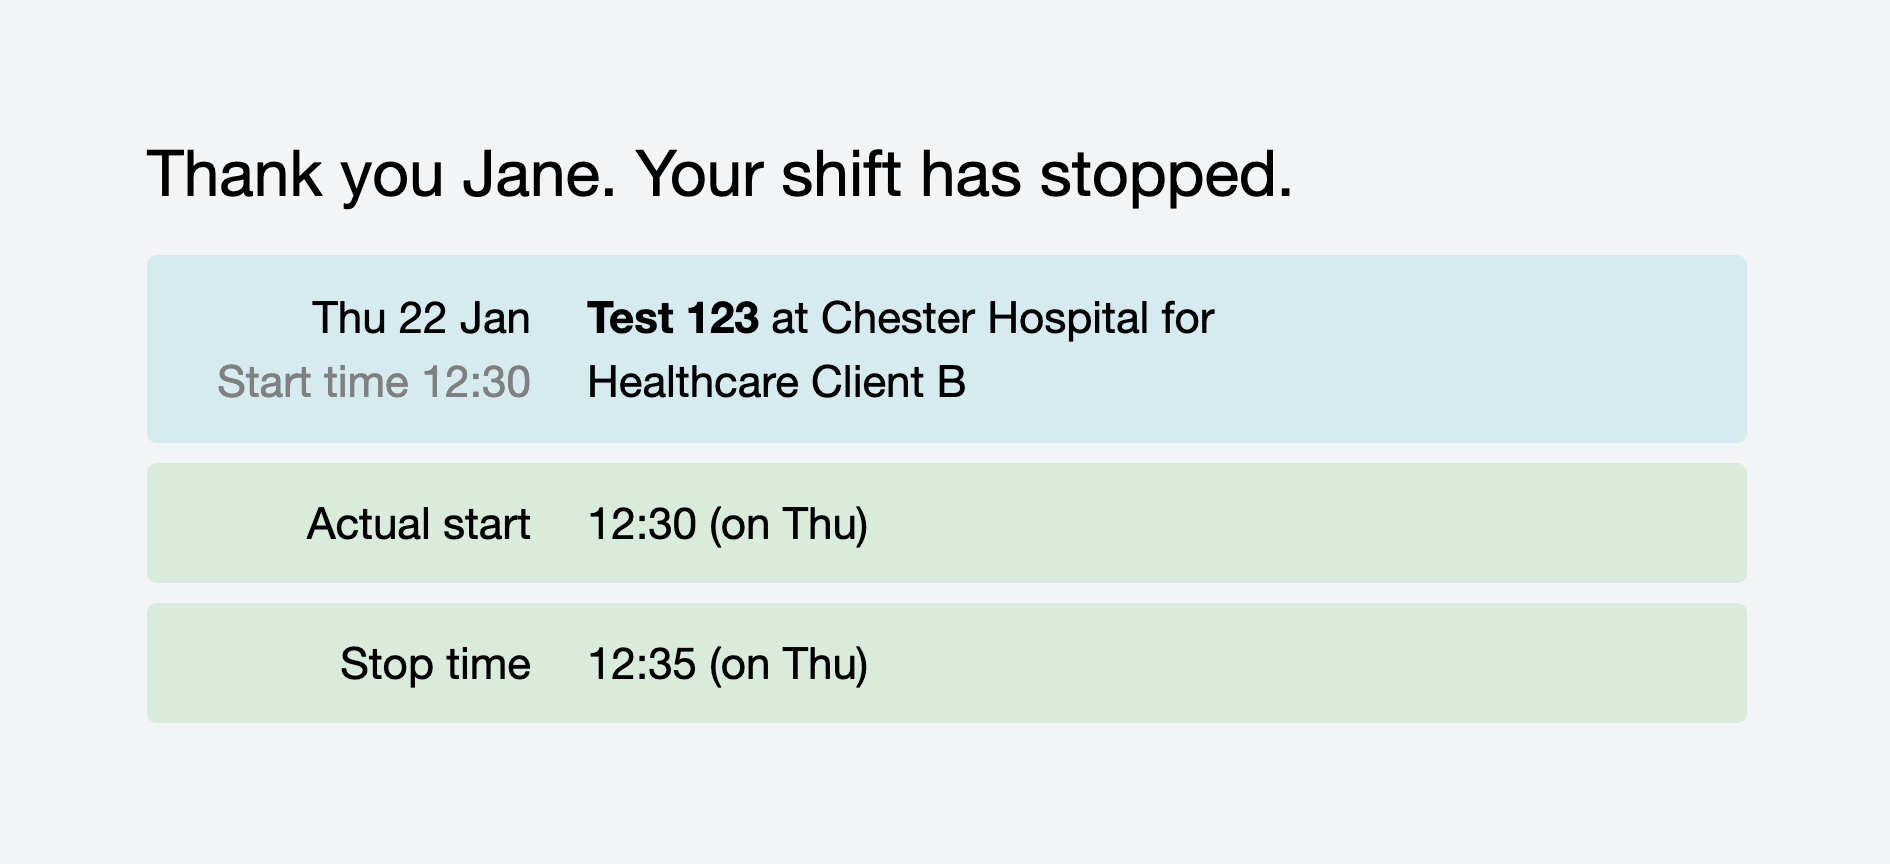Click the 'Stop time' label
This screenshot has width=1890, height=864.
click(x=435, y=664)
